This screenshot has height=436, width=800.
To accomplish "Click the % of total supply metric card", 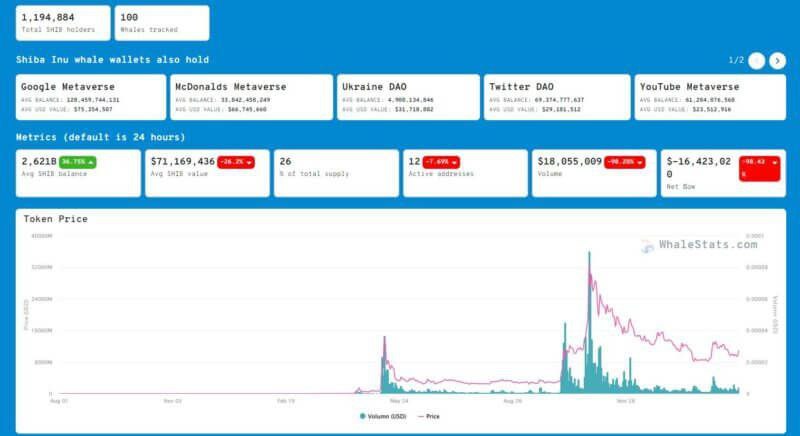I will point(336,173).
